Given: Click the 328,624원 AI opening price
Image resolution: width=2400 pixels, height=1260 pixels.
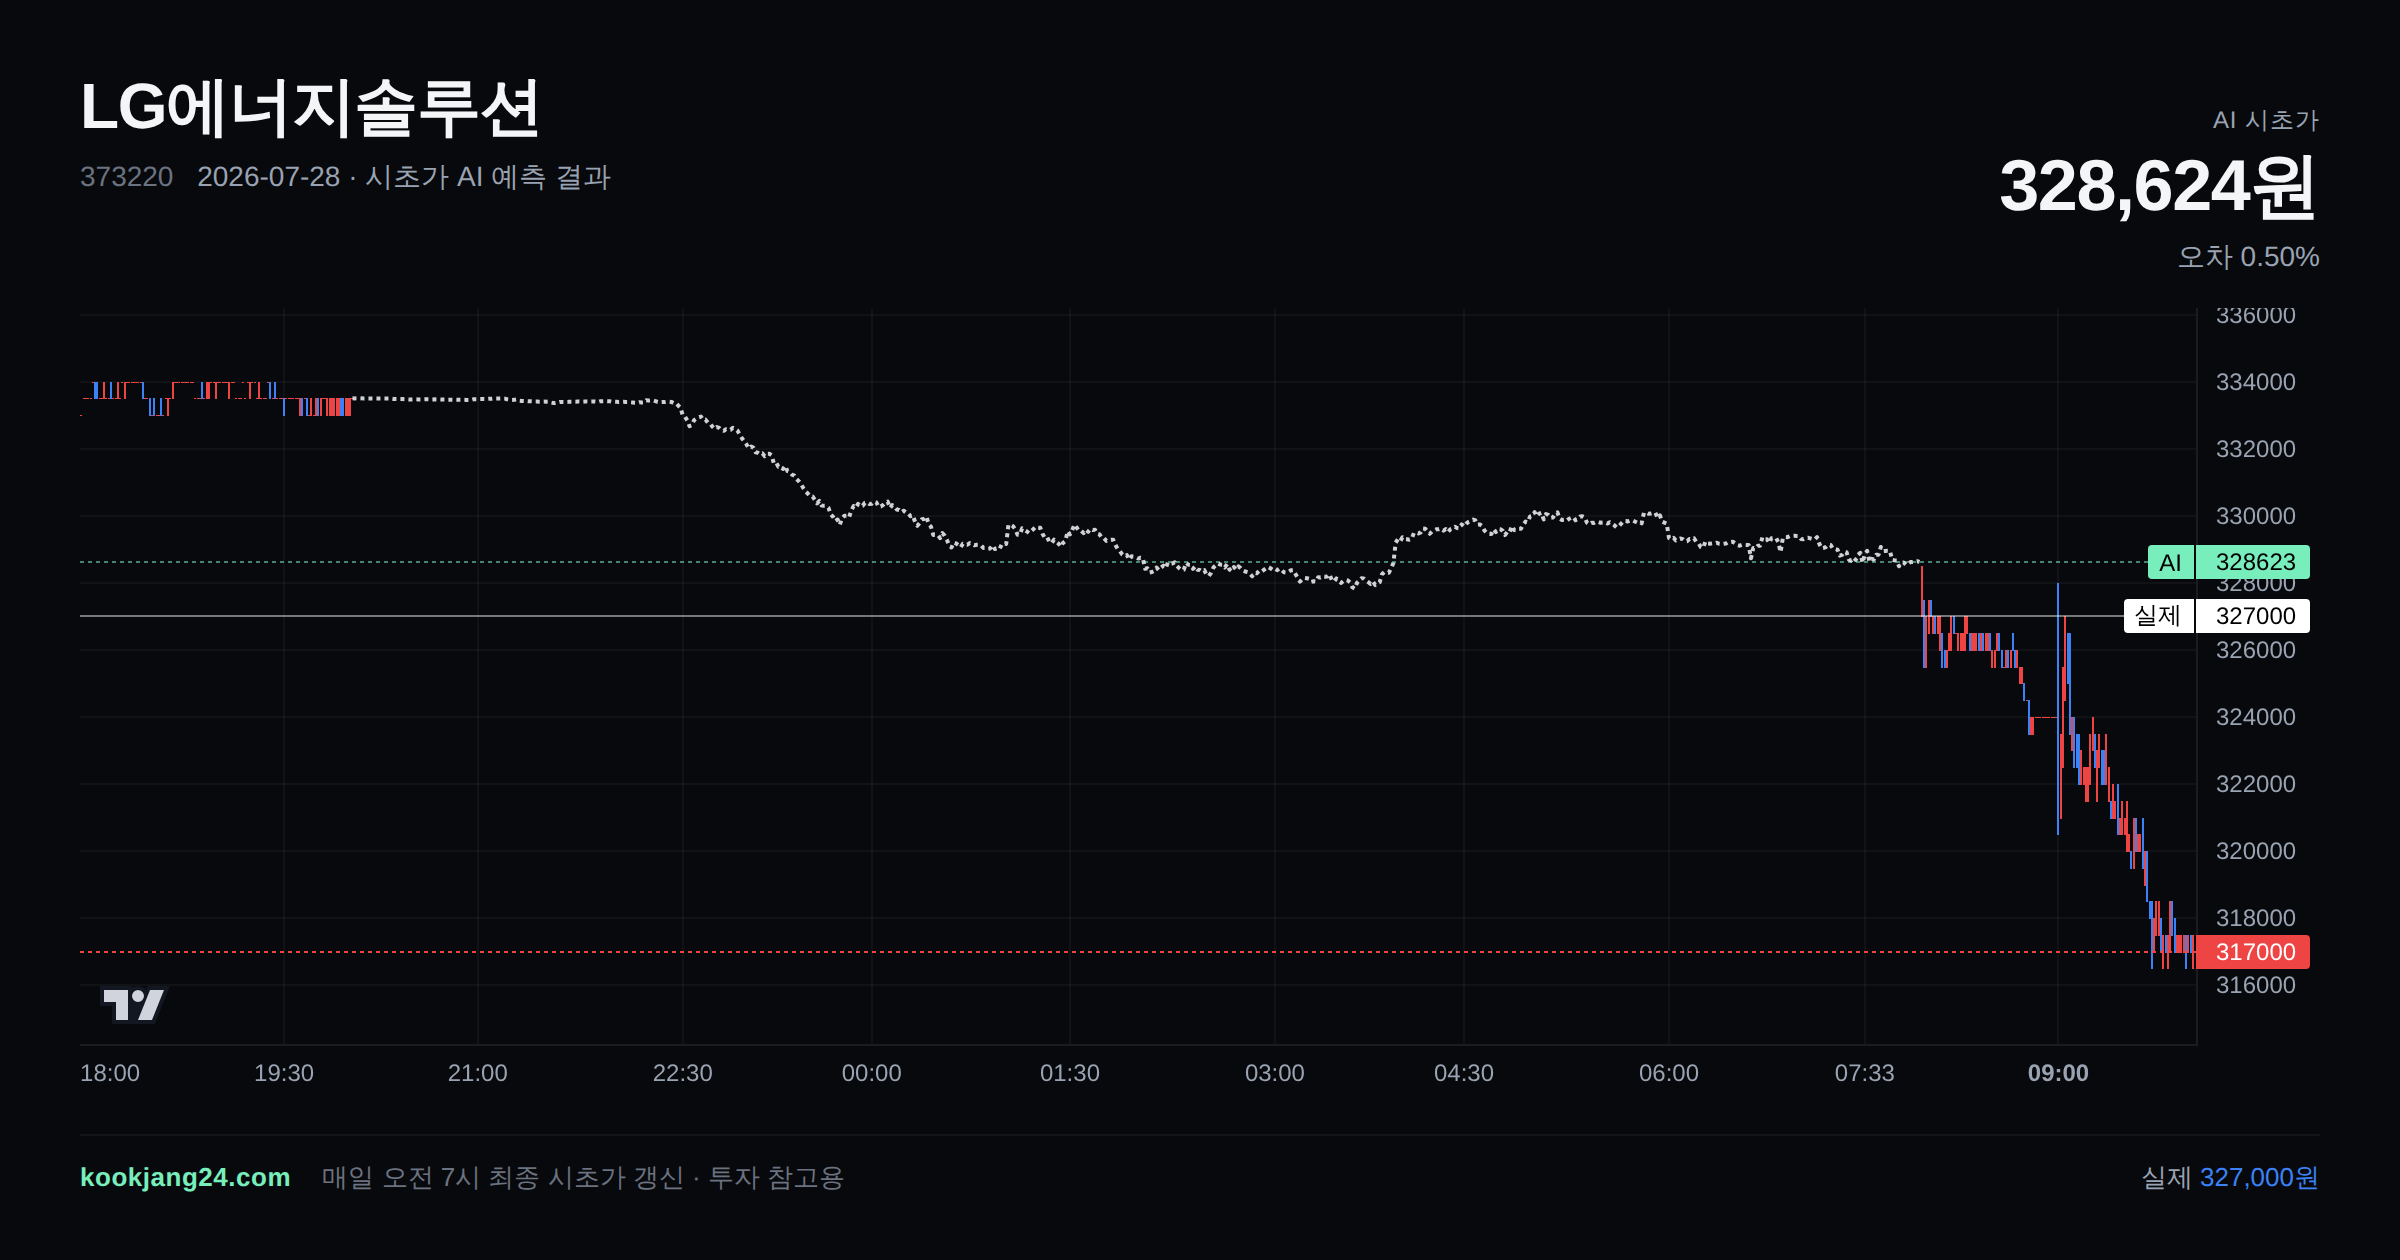Looking at the screenshot, I should click(x=2157, y=186).
